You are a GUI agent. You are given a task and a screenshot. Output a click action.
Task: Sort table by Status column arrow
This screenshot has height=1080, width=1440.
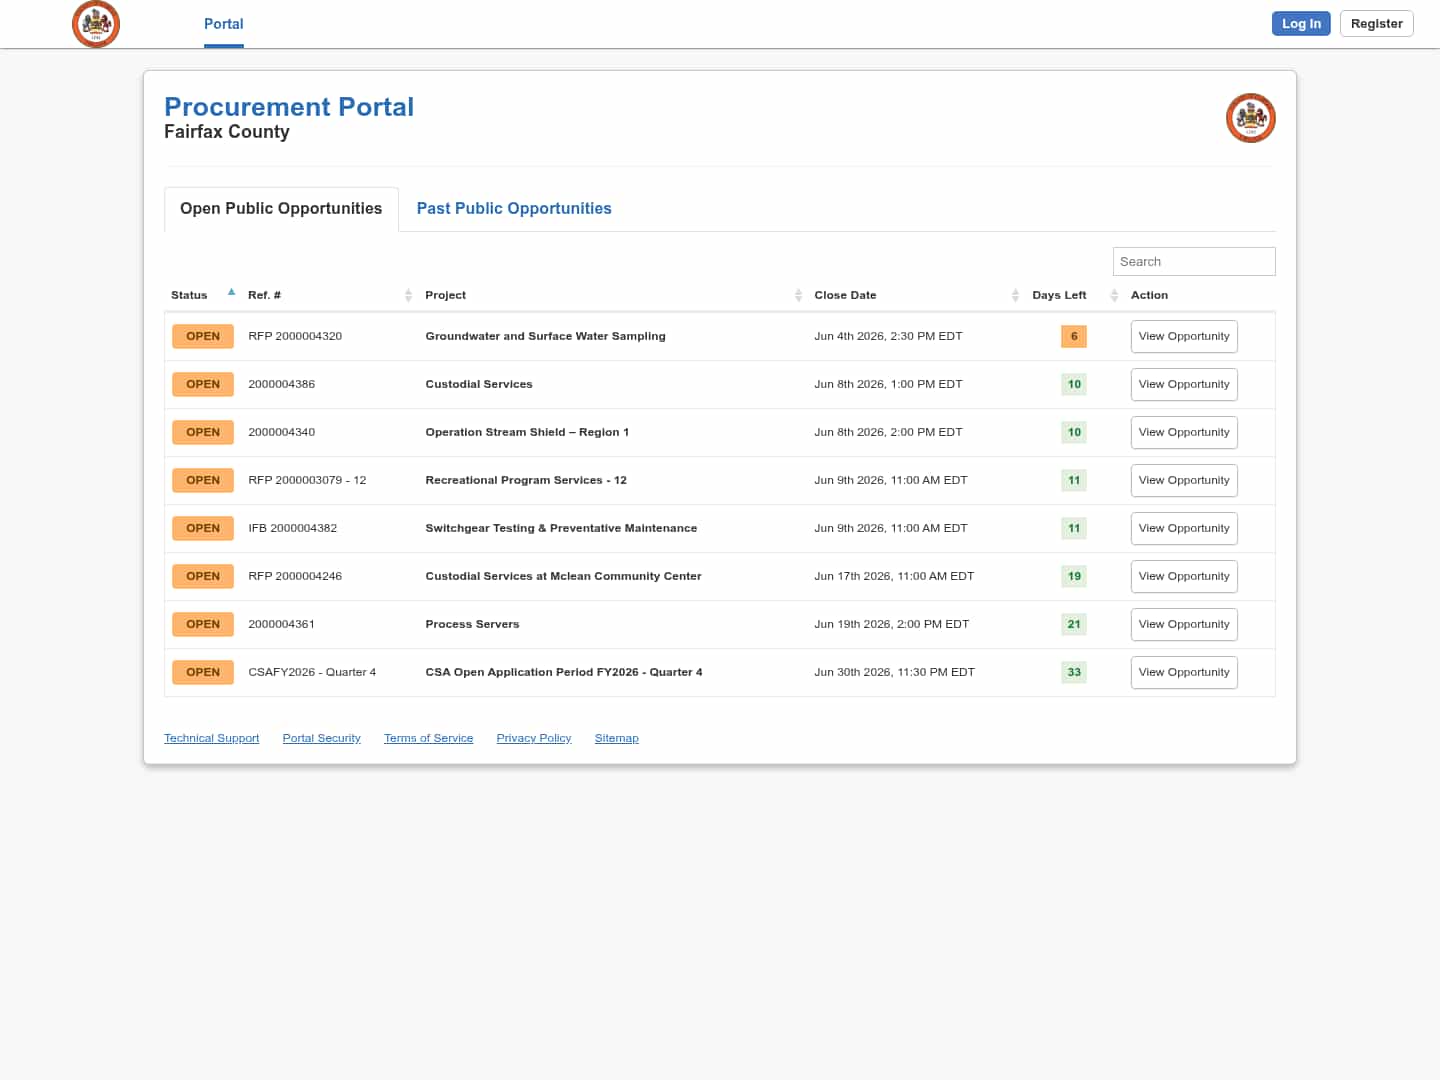coord(231,294)
